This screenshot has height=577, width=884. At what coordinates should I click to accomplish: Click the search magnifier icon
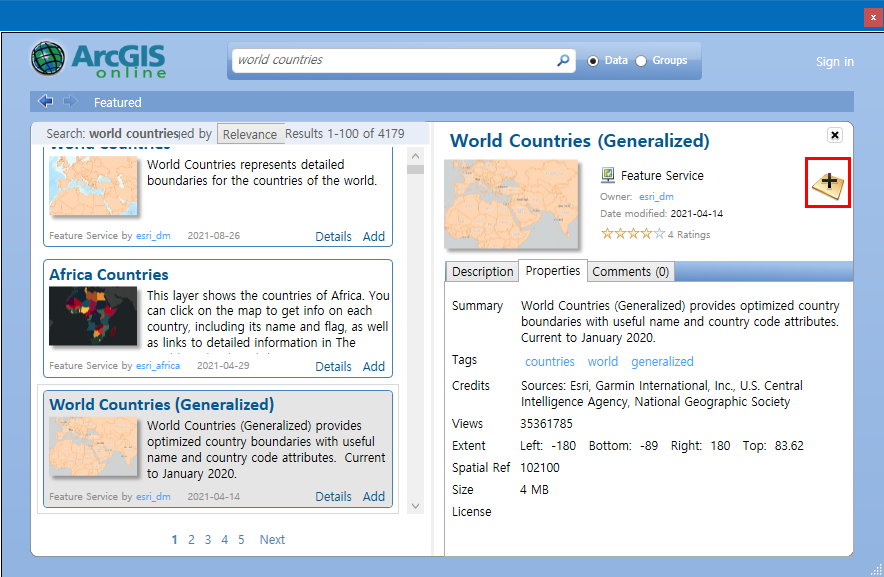[x=563, y=60]
